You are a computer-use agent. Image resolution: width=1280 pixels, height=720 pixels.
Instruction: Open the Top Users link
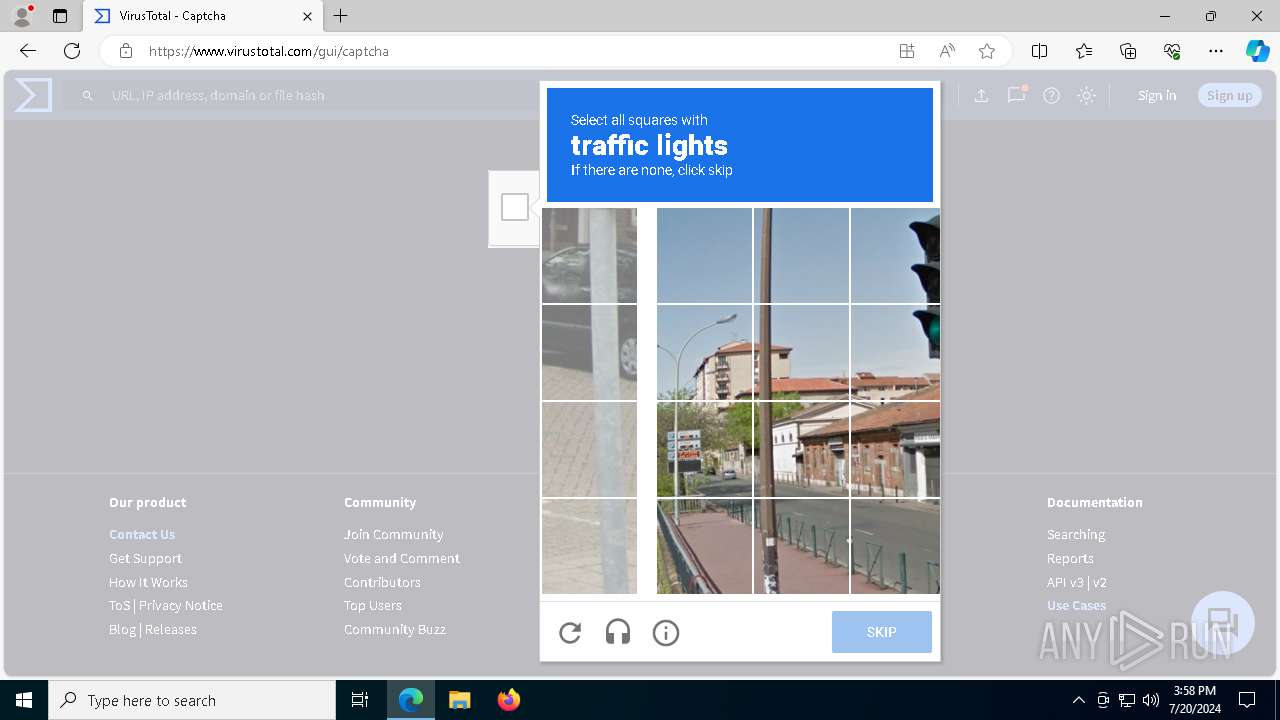coord(373,605)
